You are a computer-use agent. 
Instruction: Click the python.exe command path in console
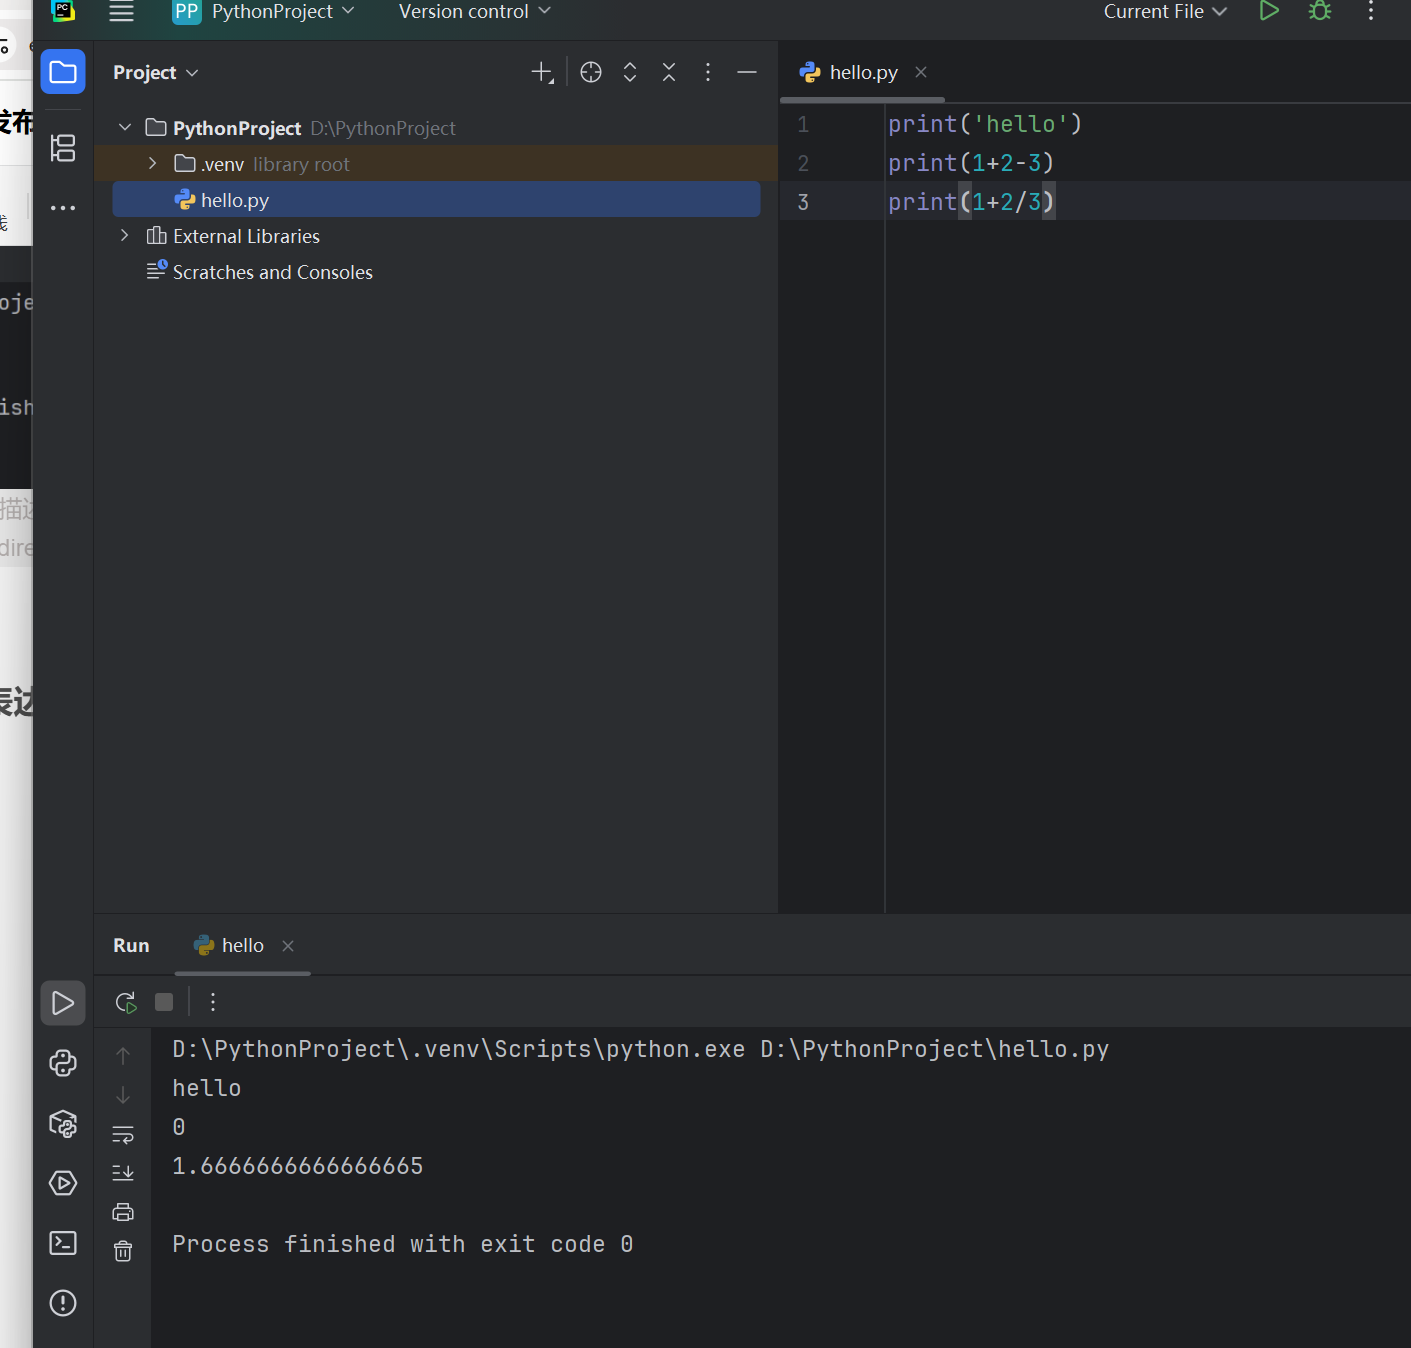tap(459, 1049)
